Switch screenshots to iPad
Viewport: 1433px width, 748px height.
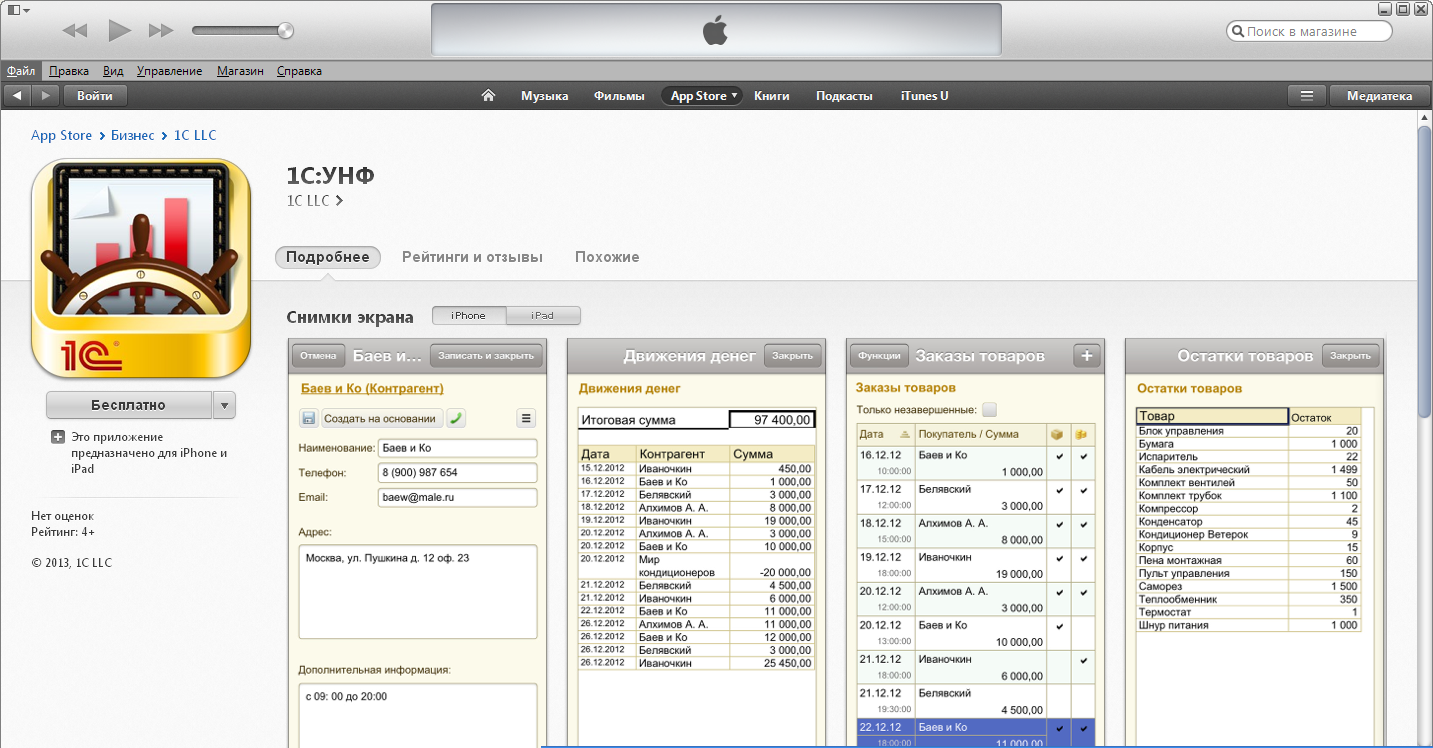(543, 315)
